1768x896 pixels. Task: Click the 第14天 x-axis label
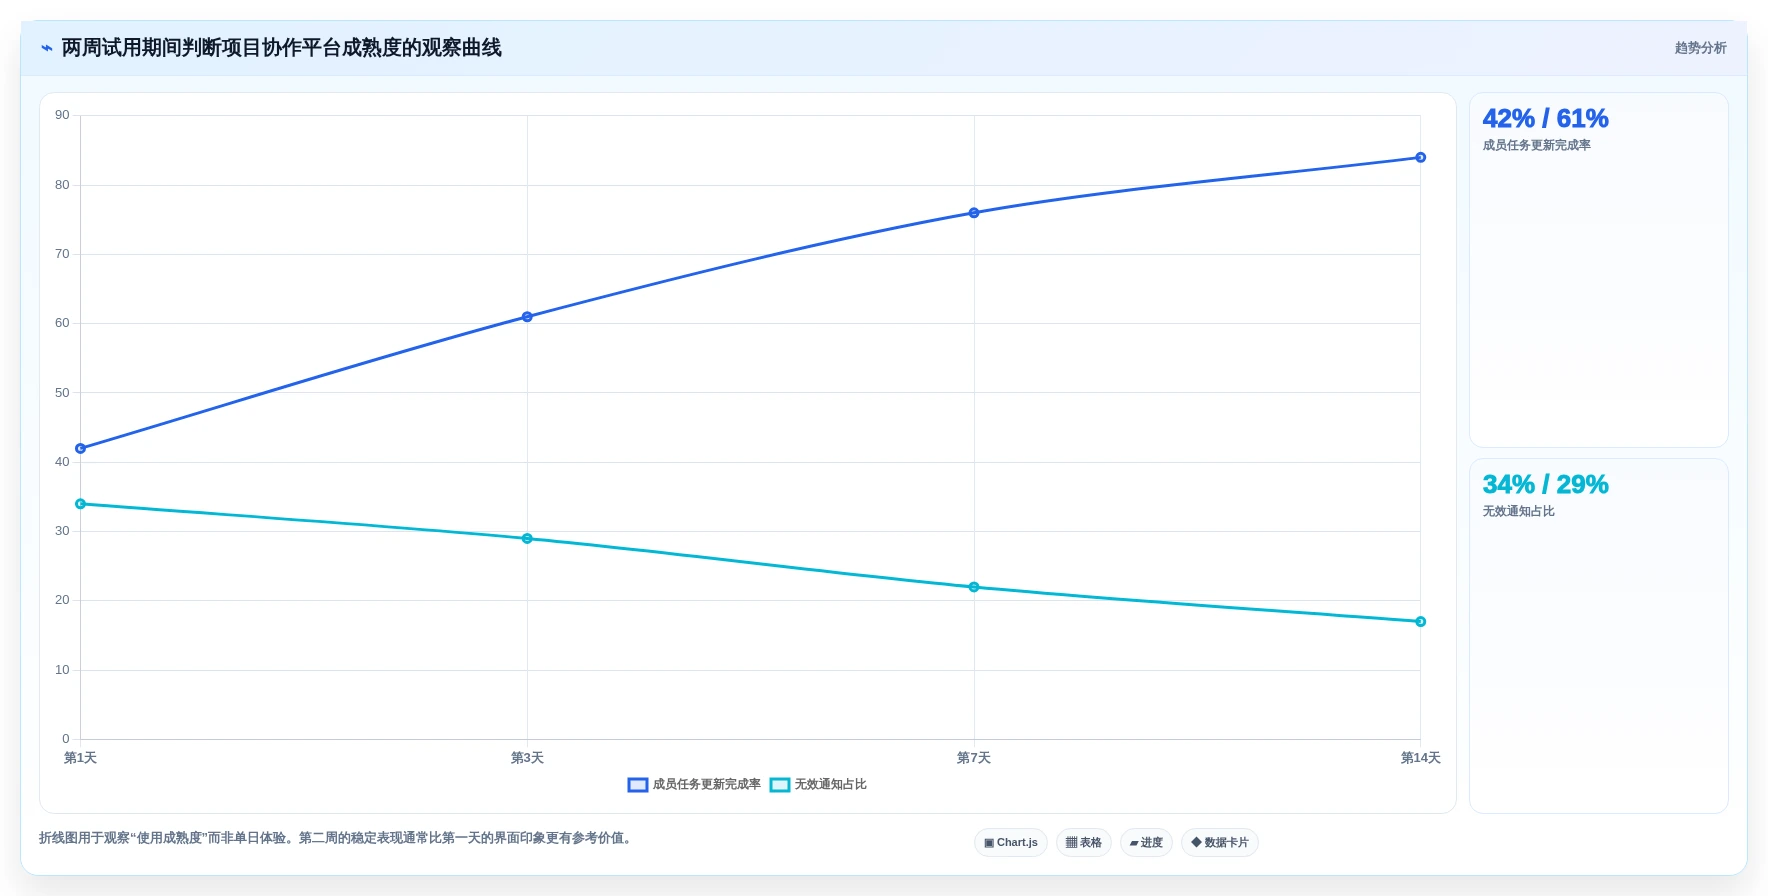(1420, 758)
